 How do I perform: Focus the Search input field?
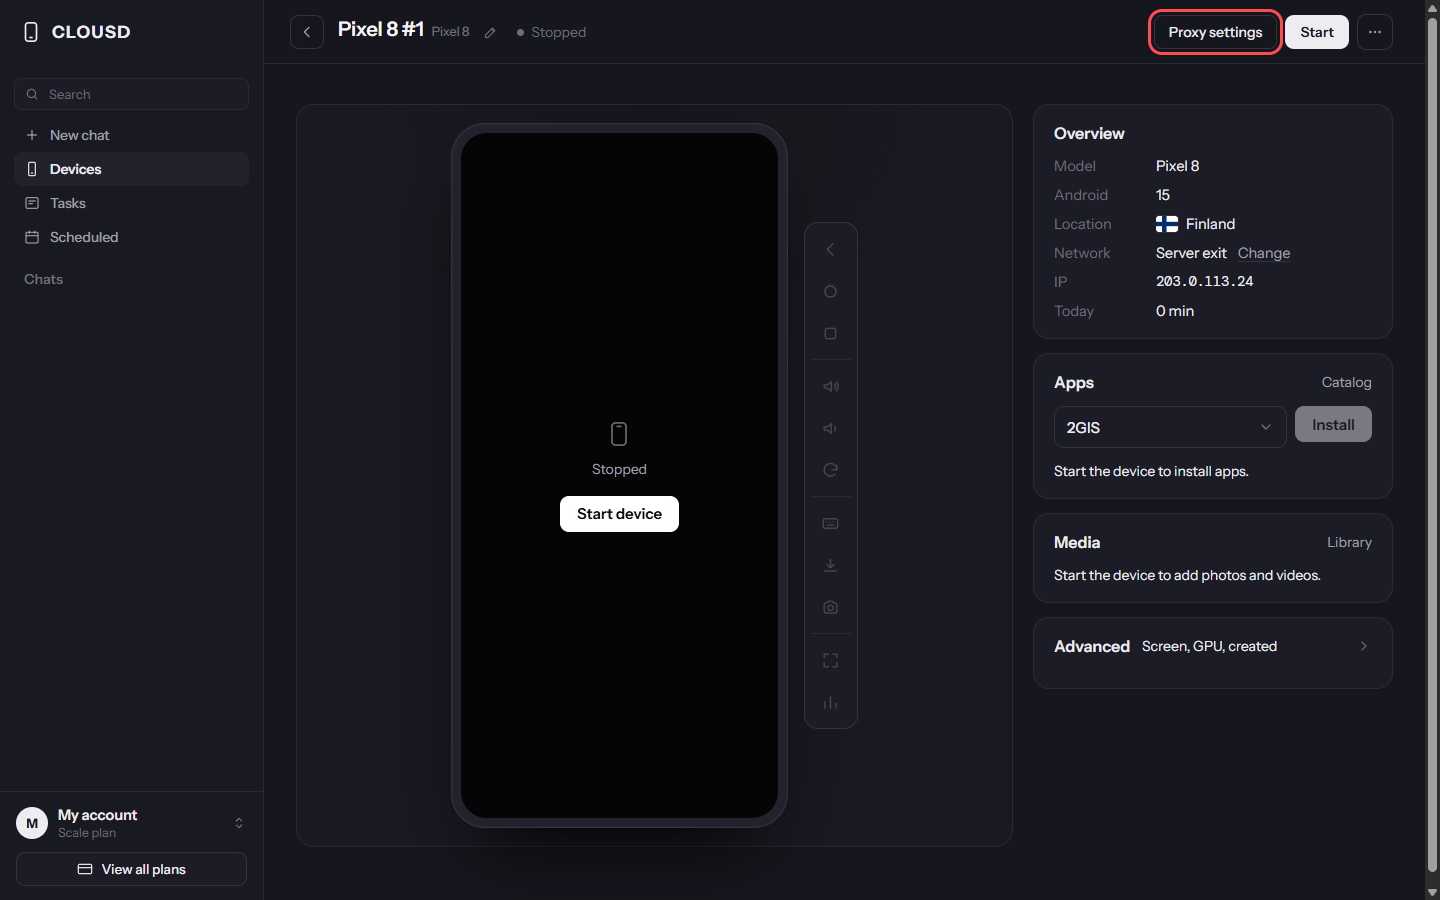pos(131,94)
